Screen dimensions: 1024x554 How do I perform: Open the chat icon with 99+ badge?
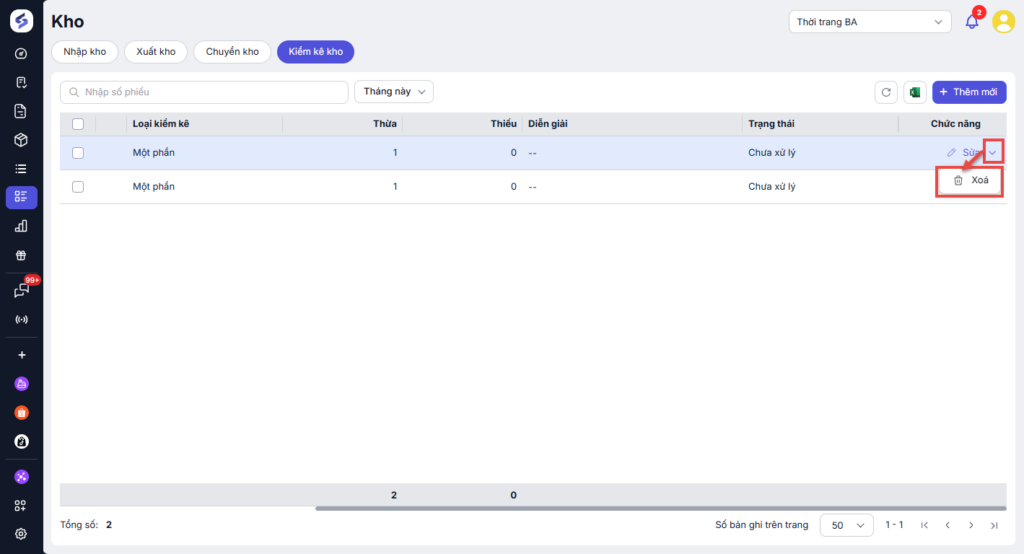coord(22,290)
